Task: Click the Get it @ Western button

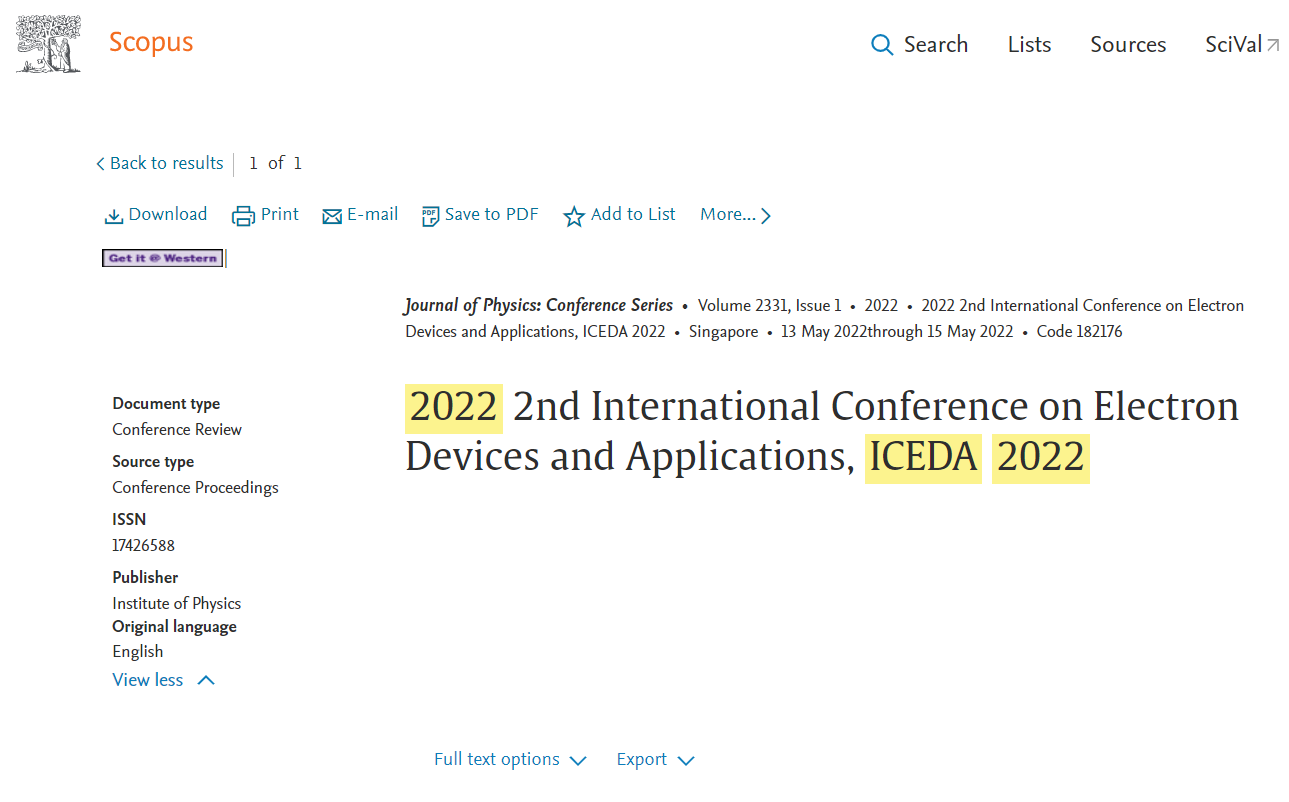Action: [x=163, y=258]
